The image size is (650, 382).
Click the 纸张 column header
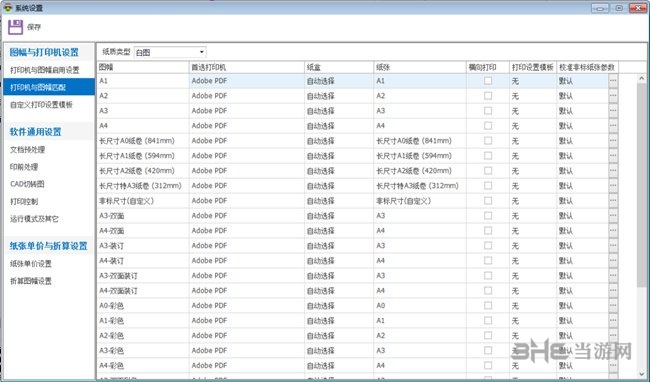click(420, 67)
